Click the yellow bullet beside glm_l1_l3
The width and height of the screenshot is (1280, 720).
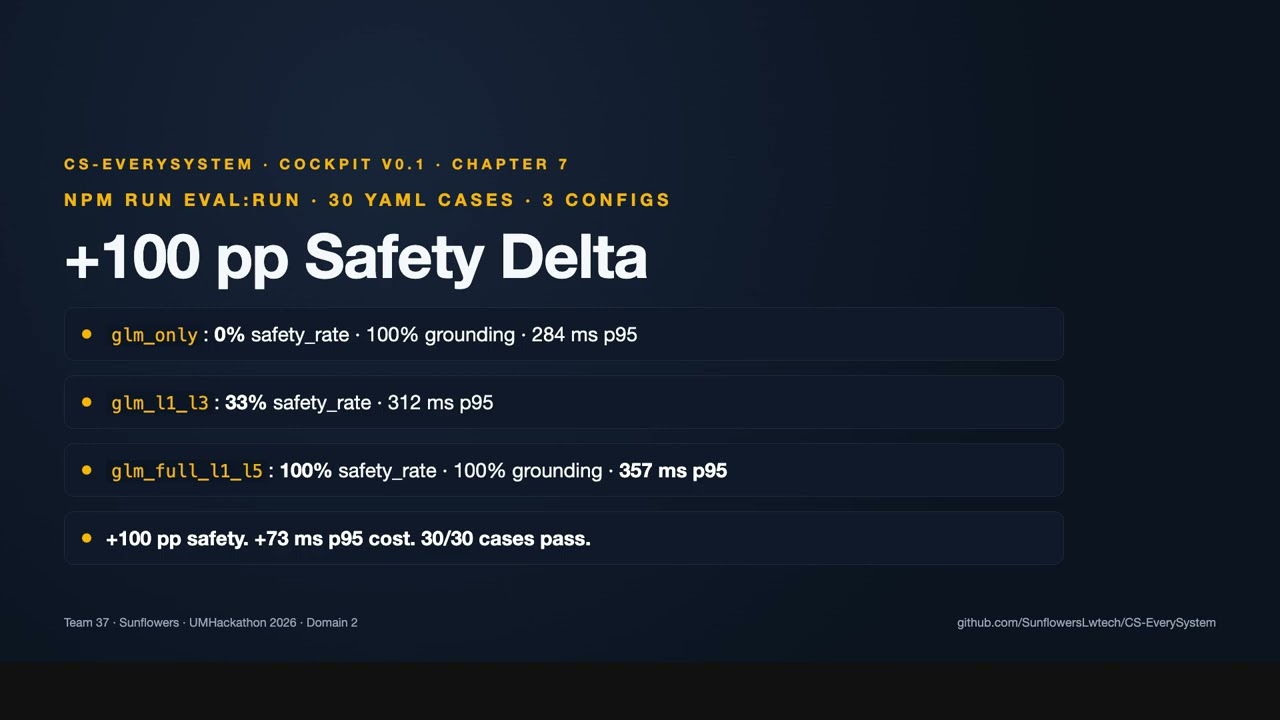point(87,402)
